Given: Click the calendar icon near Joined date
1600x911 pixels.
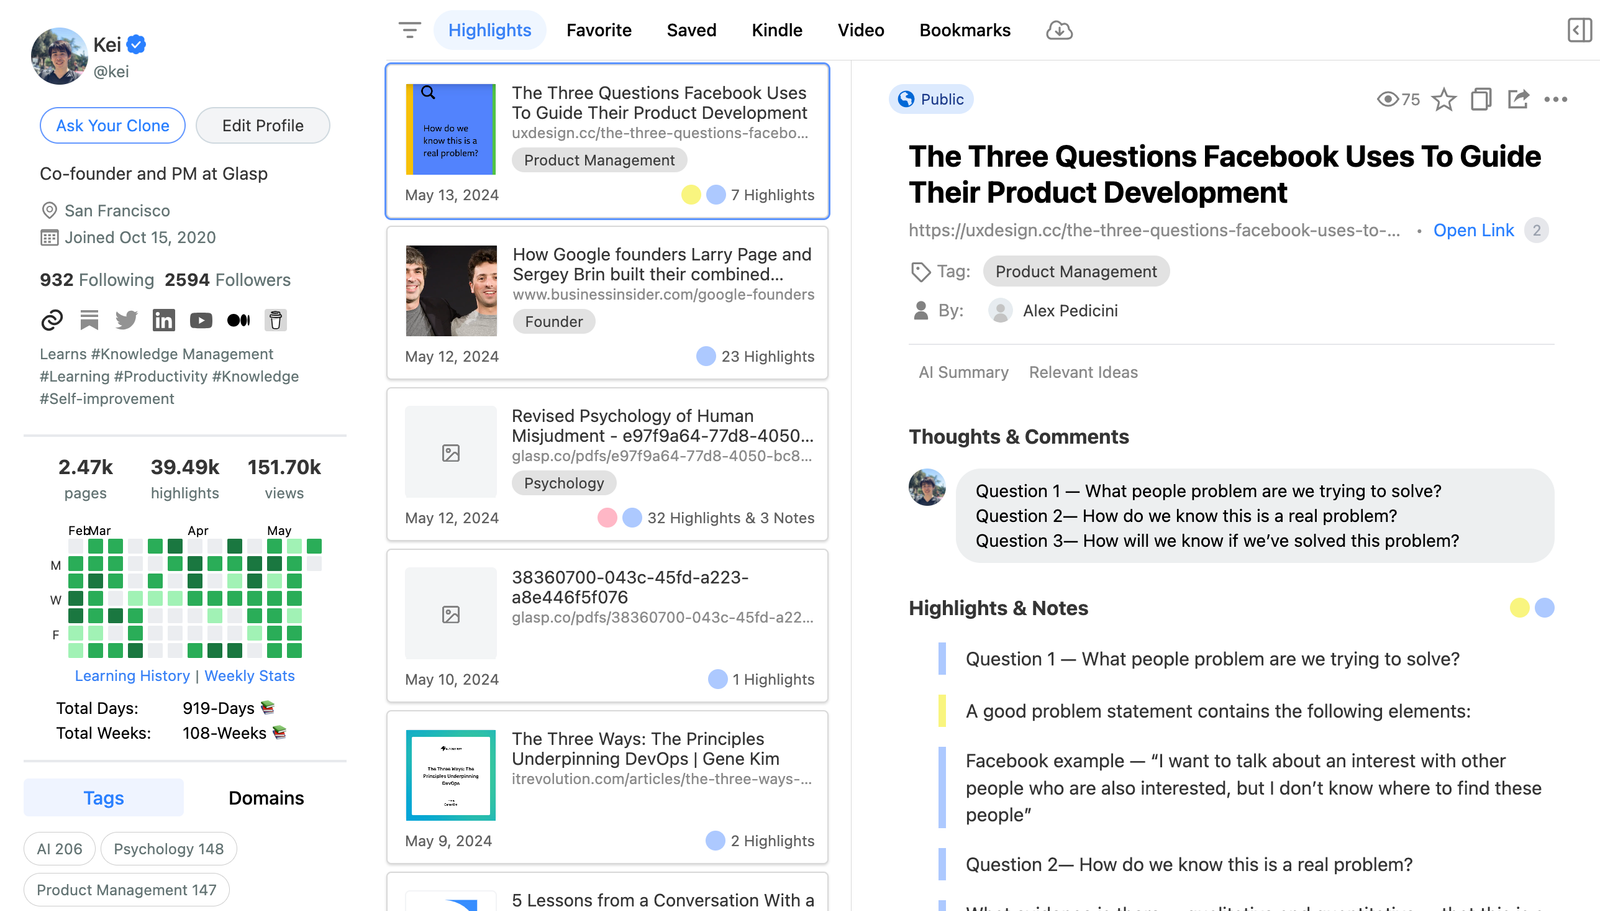Looking at the screenshot, I should pos(49,237).
